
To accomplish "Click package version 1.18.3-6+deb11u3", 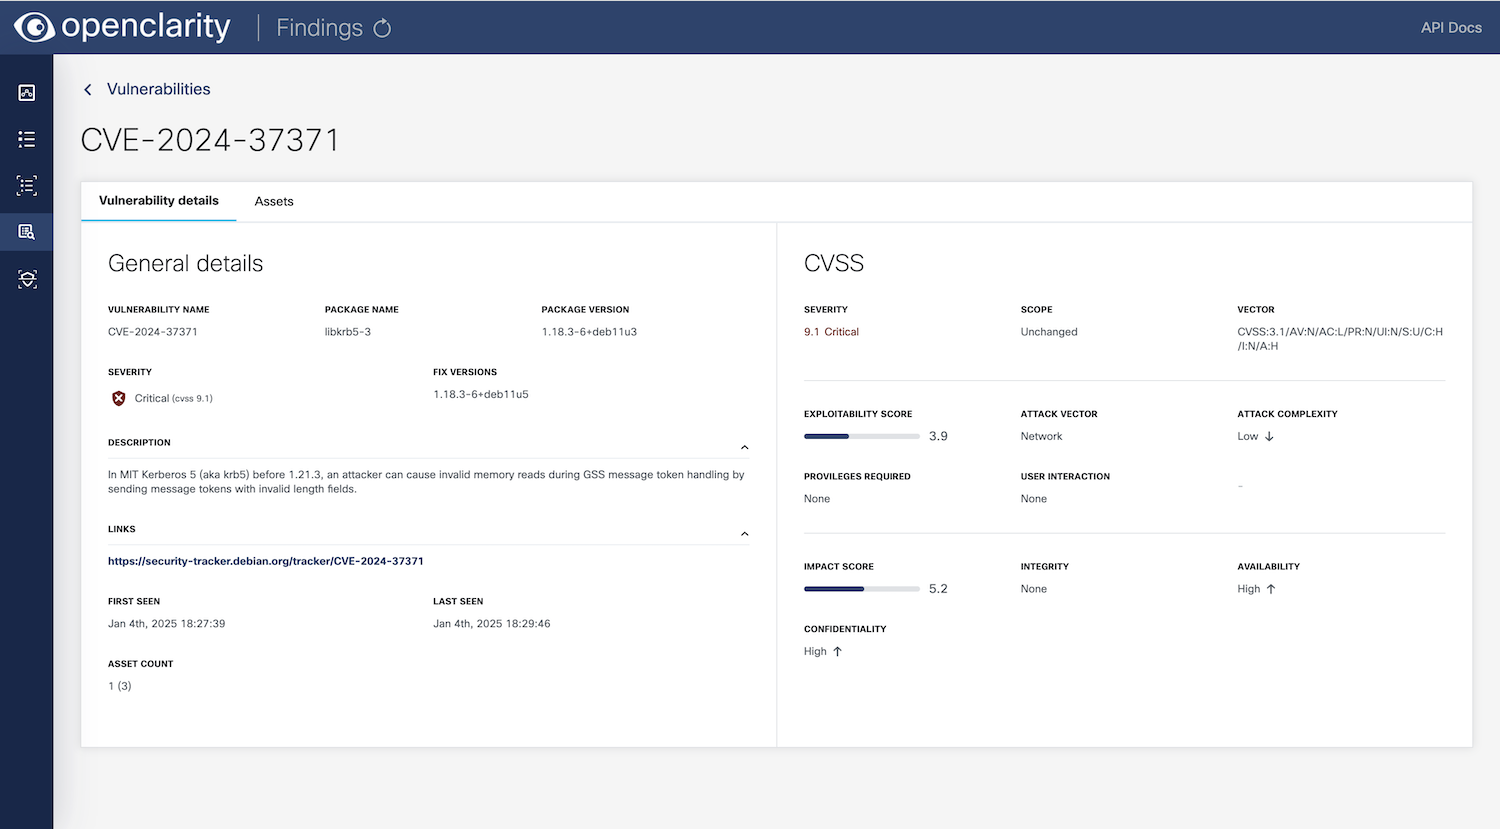I will 589,332.
